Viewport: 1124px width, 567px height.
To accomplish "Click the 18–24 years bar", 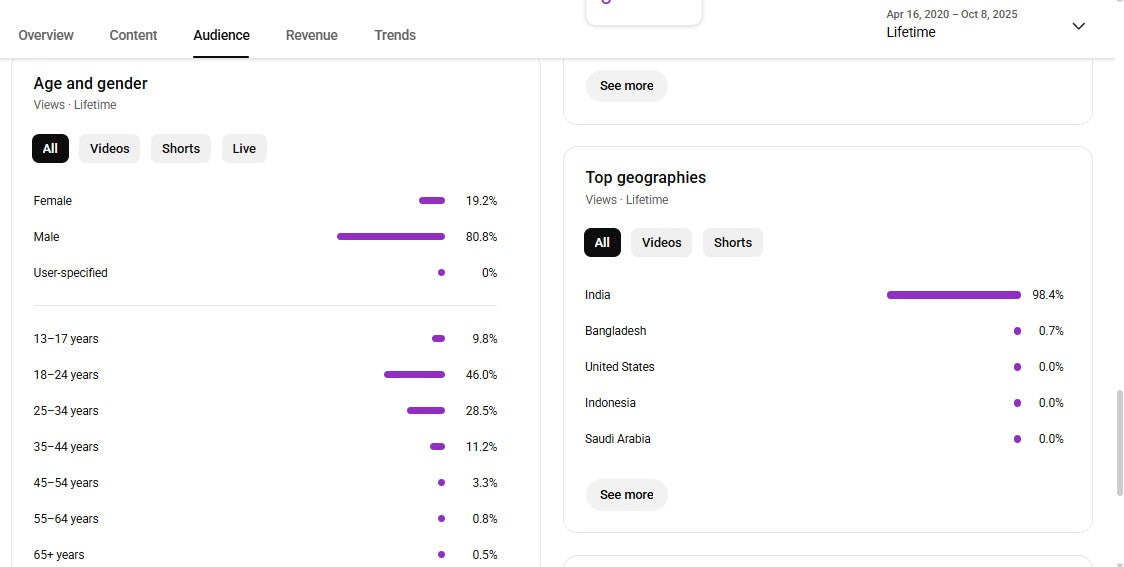I will [x=414, y=375].
